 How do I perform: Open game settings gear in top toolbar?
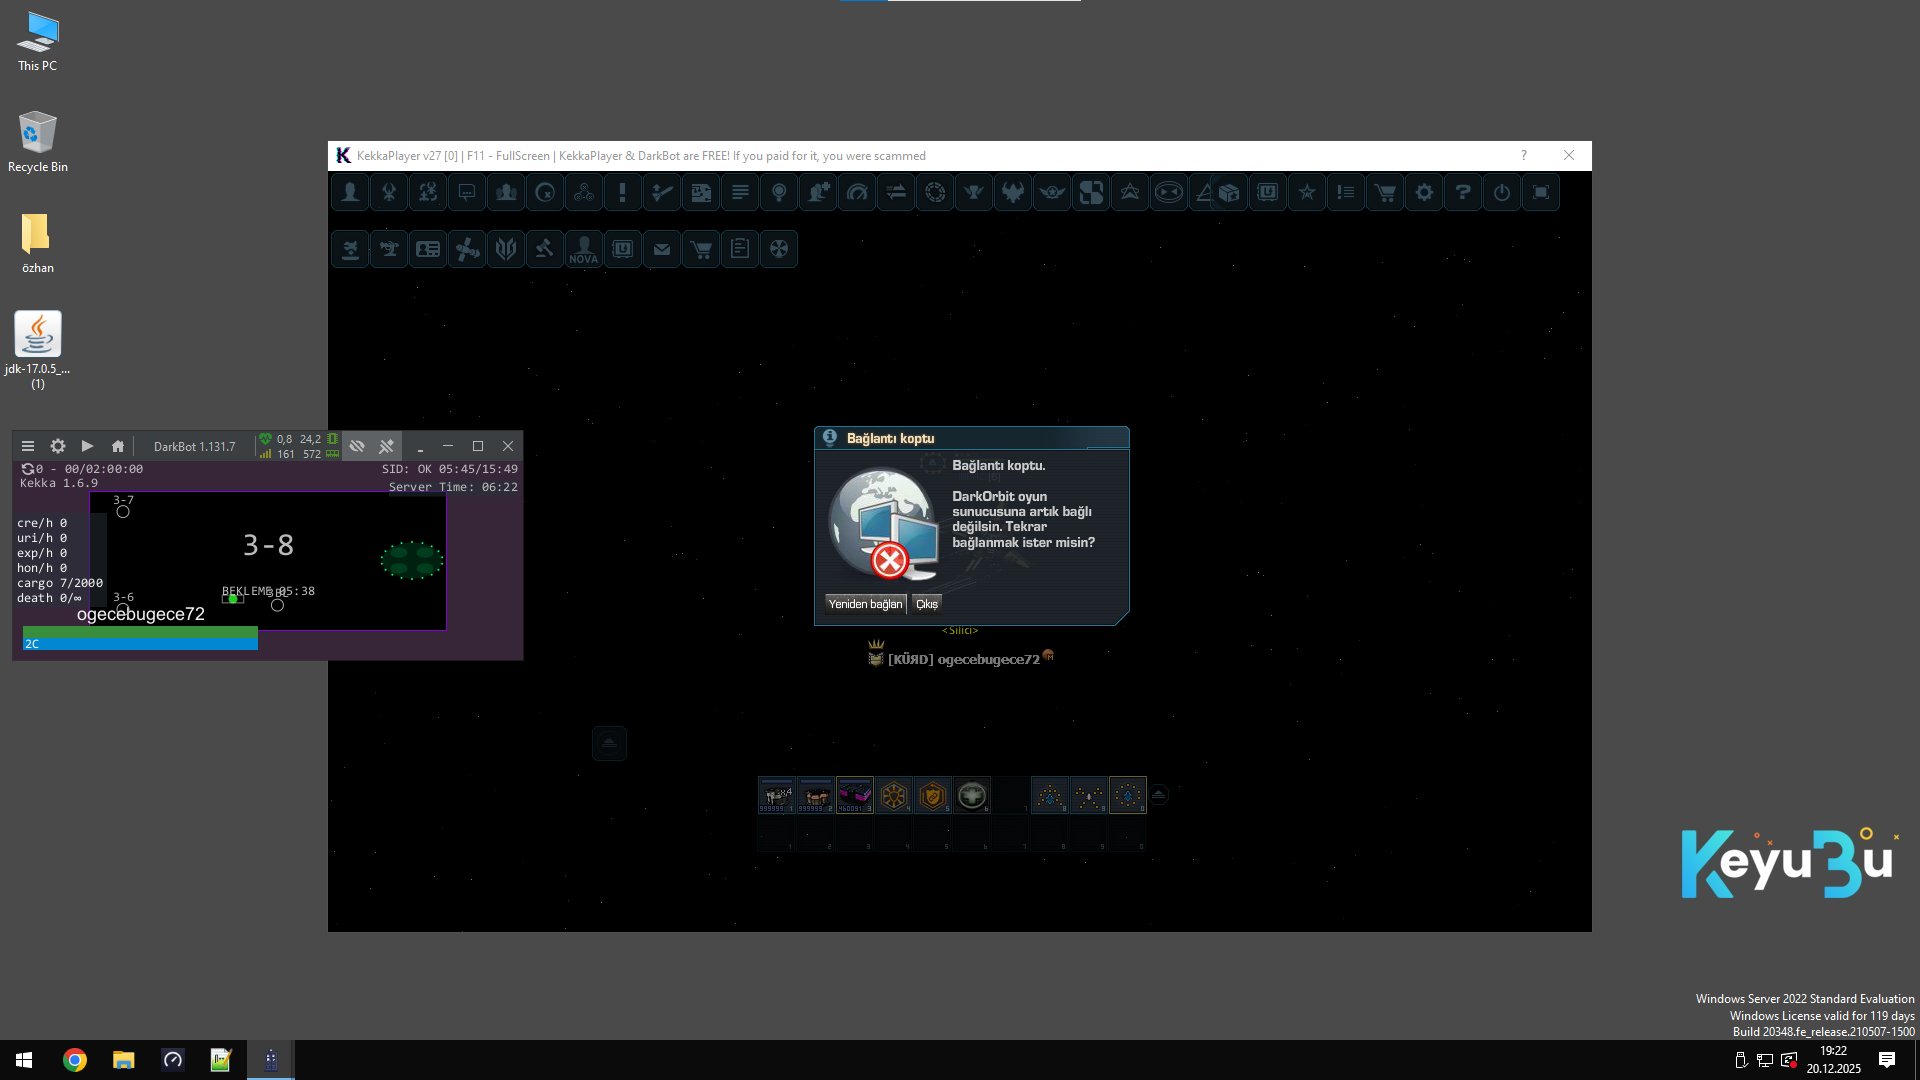(x=1424, y=192)
